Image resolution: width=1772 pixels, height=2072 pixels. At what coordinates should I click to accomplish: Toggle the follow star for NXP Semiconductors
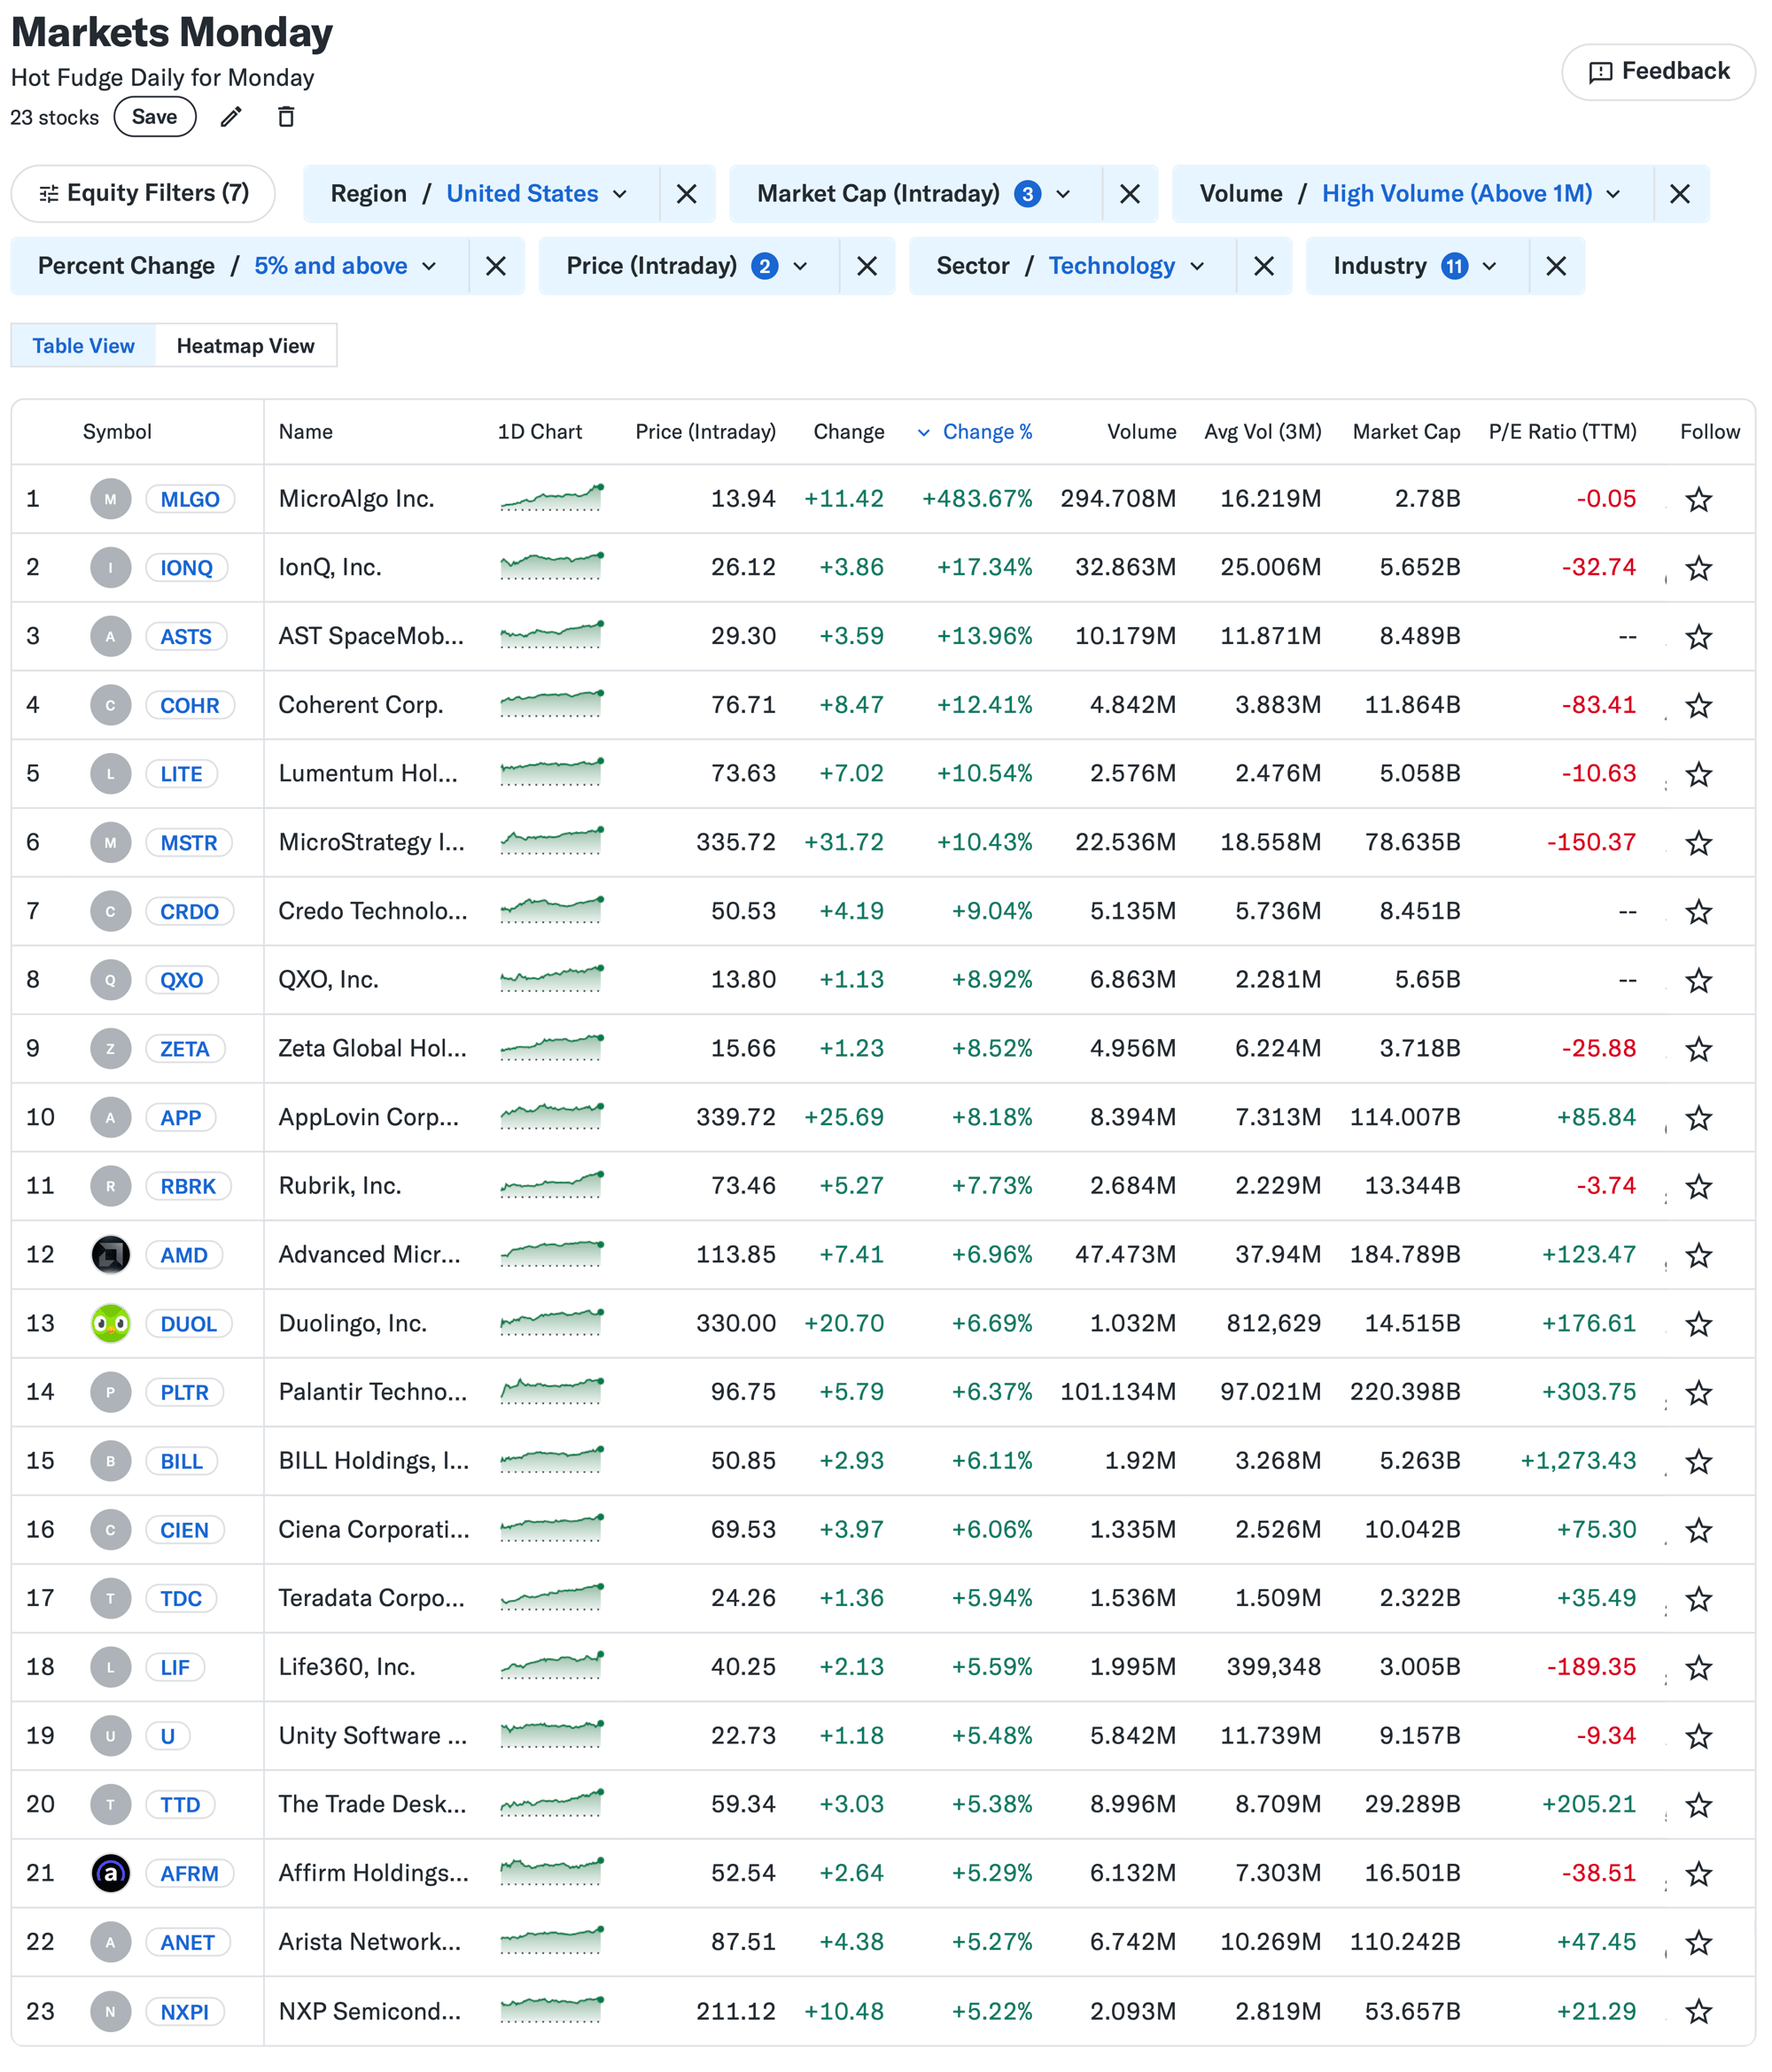pyautogui.click(x=1699, y=2011)
